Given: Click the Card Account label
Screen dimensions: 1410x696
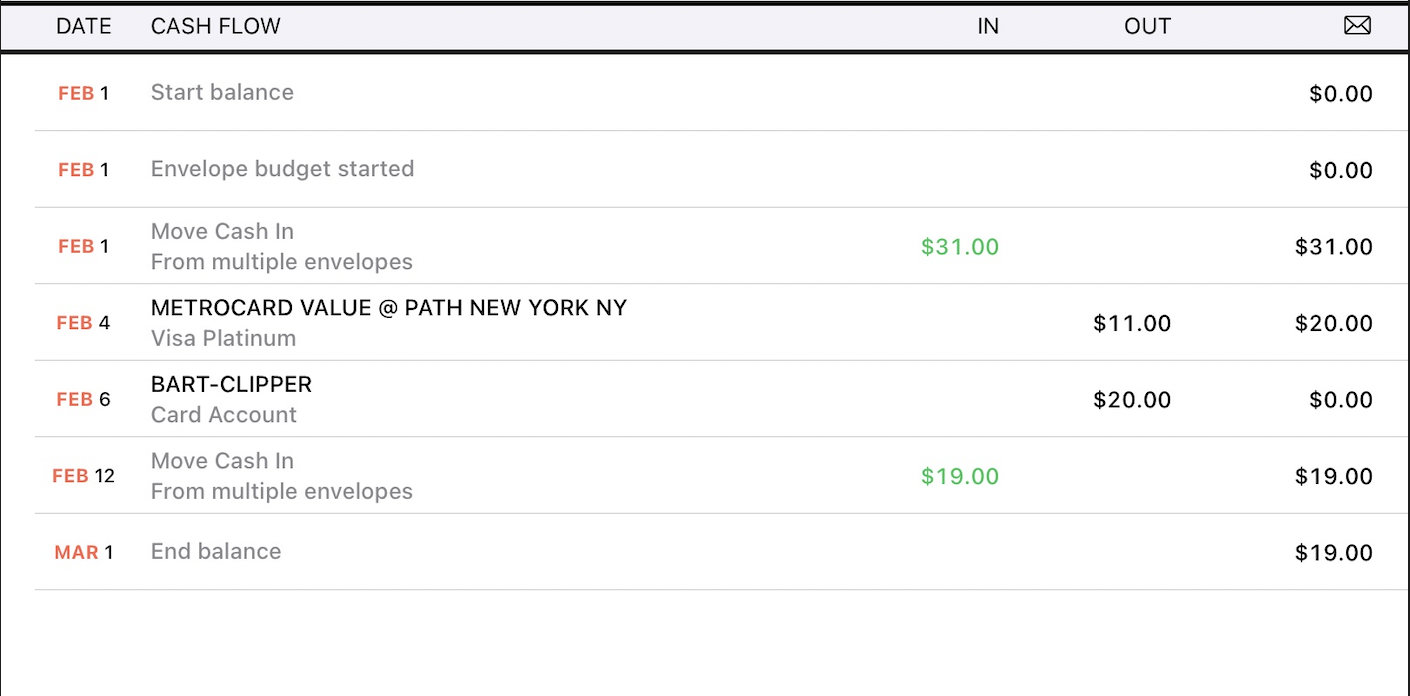Looking at the screenshot, I should (x=224, y=415).
